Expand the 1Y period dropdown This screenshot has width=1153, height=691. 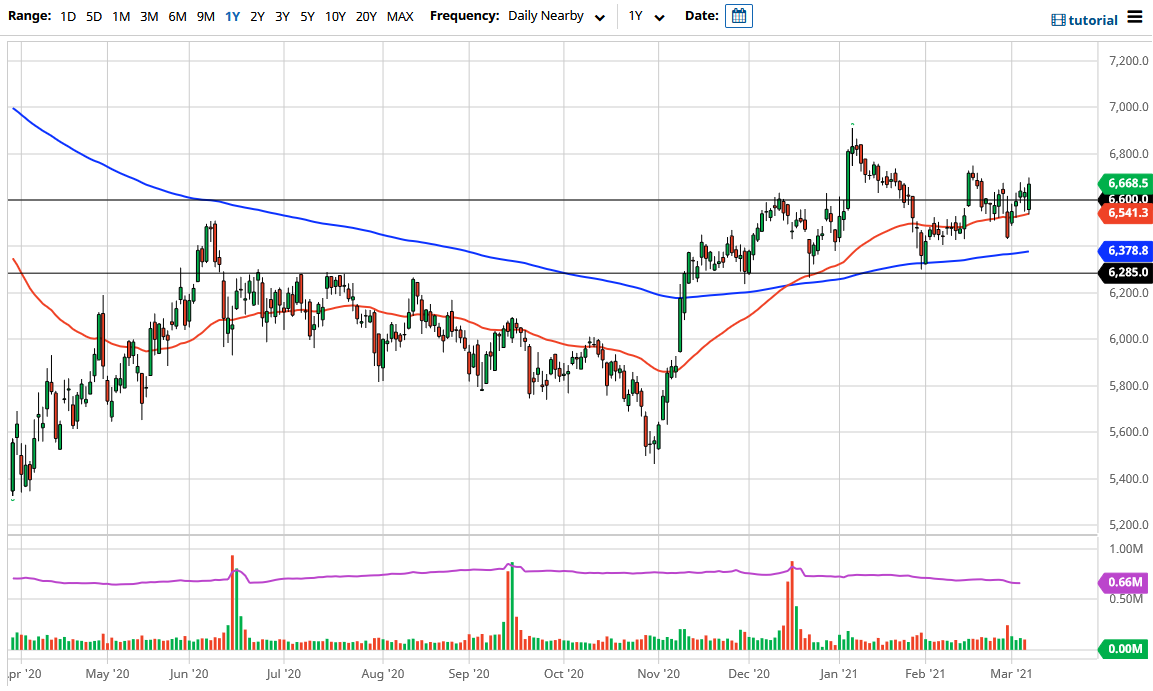pyautogui.click(x=646, y=16)
